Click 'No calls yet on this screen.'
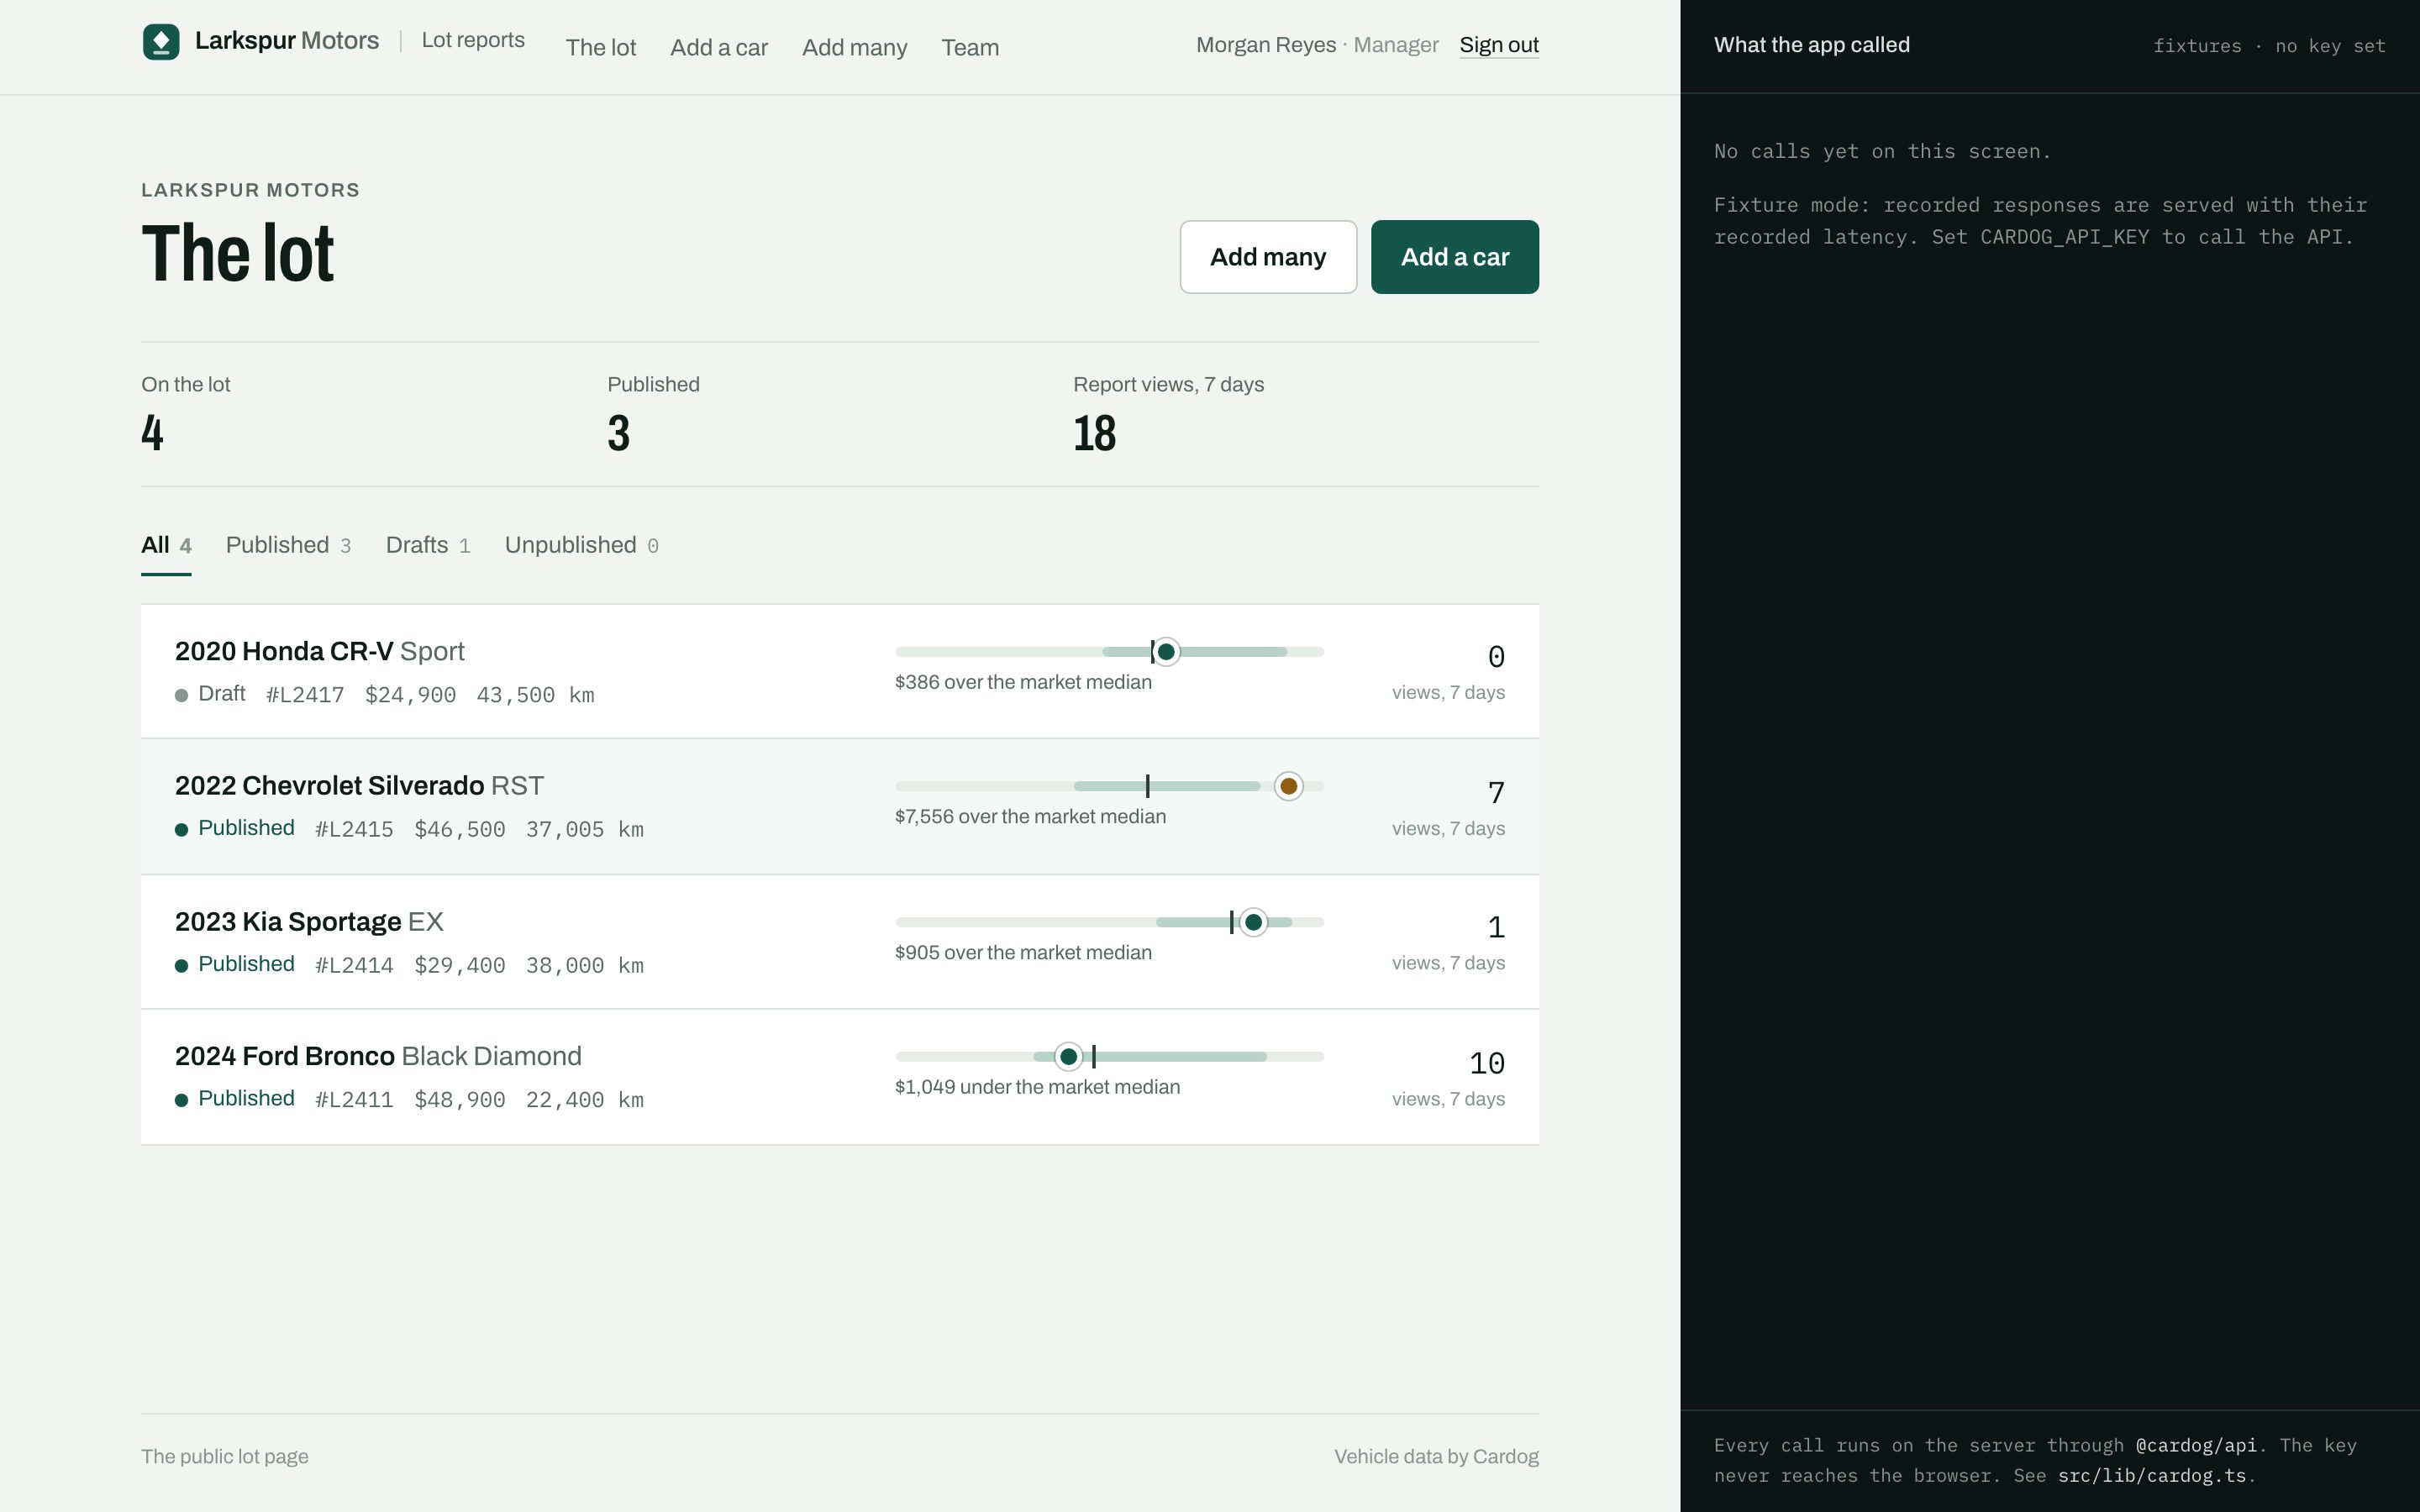Viewport: 2420px width, 1512px height. coord(1882,151)
